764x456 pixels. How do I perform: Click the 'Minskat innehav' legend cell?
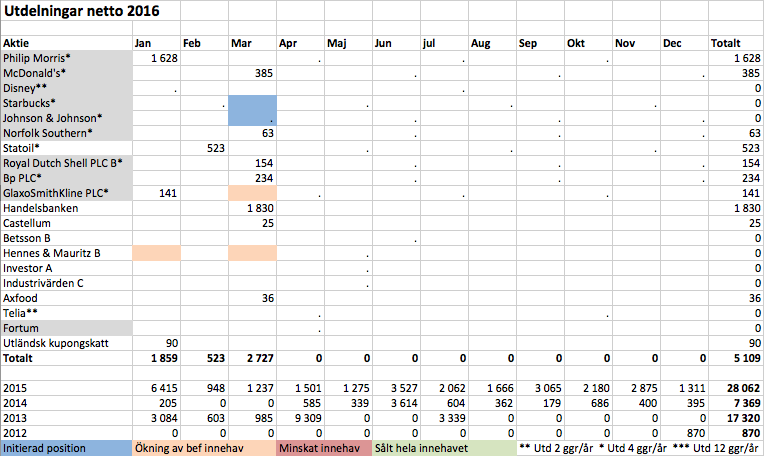click(x=325, y=448)
